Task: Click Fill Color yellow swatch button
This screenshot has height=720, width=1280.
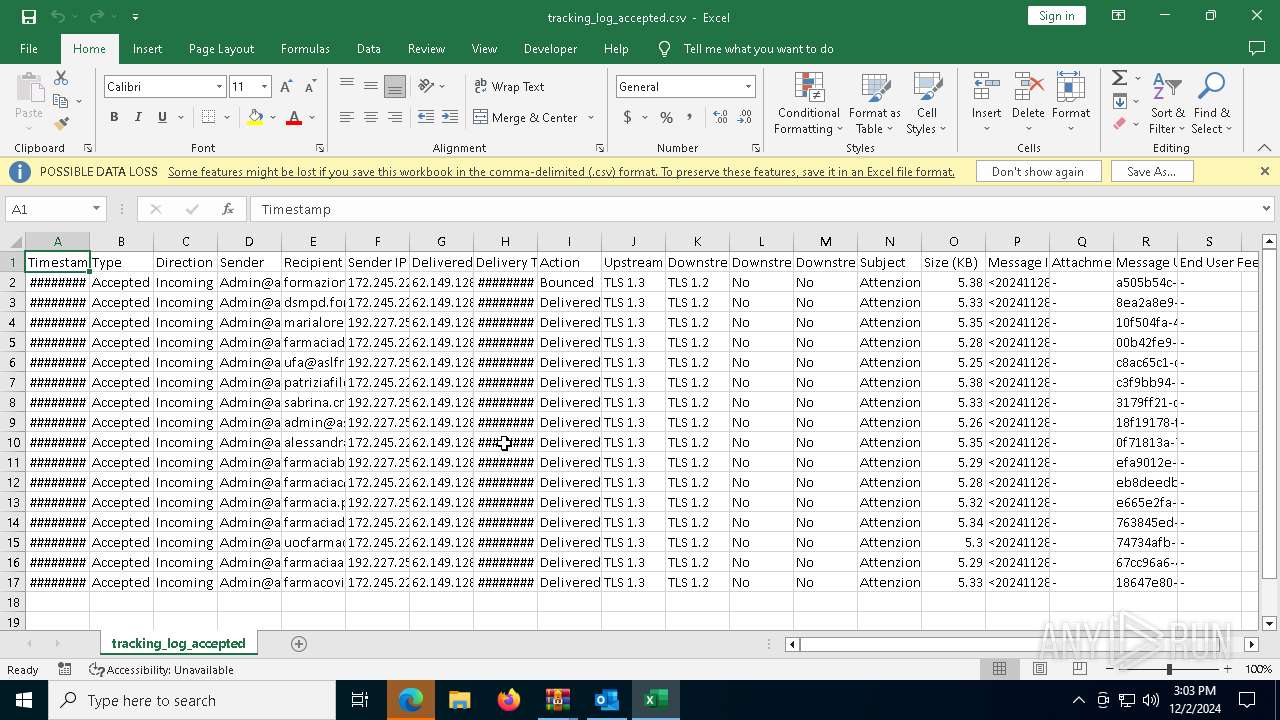Action: [x=255, y=118]
